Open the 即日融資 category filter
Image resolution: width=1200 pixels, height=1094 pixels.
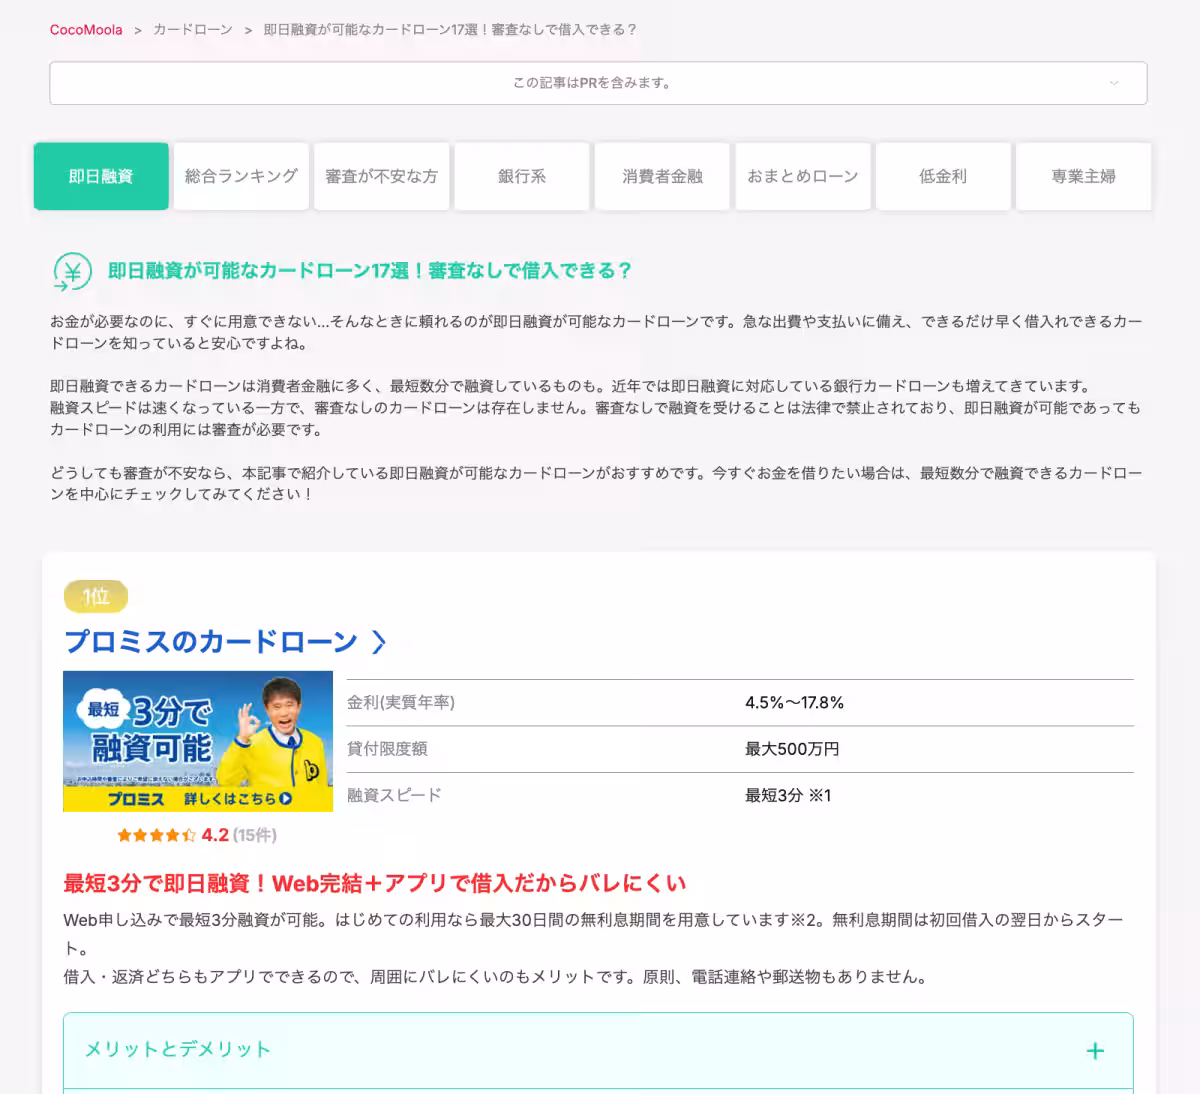100,176
